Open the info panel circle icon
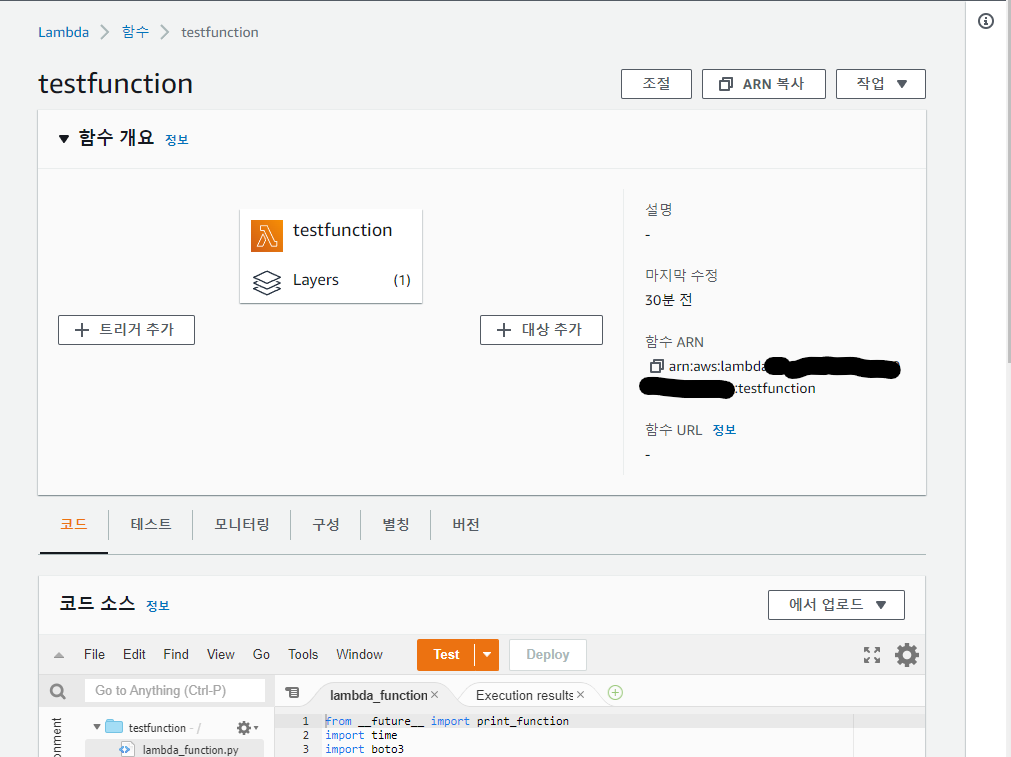The image size is (1011, 757). [x=985, y=21]
